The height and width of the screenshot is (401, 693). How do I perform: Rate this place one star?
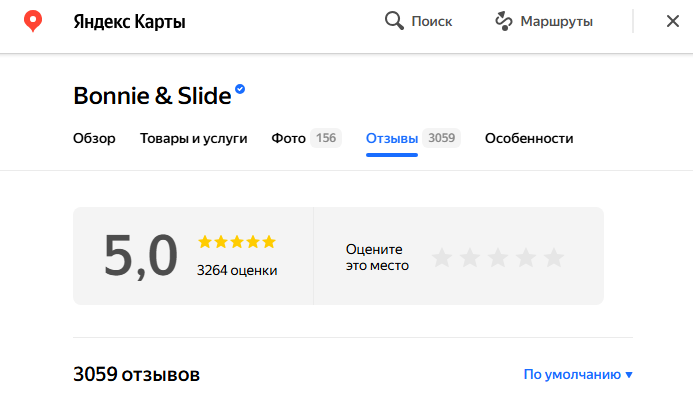click(x=442, y=258)
